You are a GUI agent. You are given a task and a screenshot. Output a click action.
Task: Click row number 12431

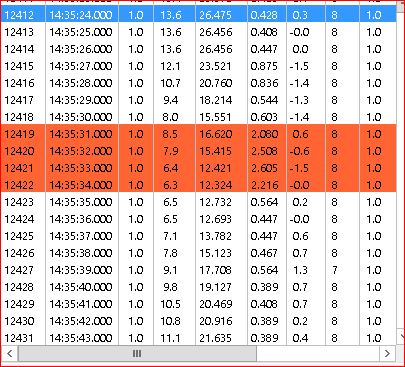pyautogui.click(x=19, y=338)
